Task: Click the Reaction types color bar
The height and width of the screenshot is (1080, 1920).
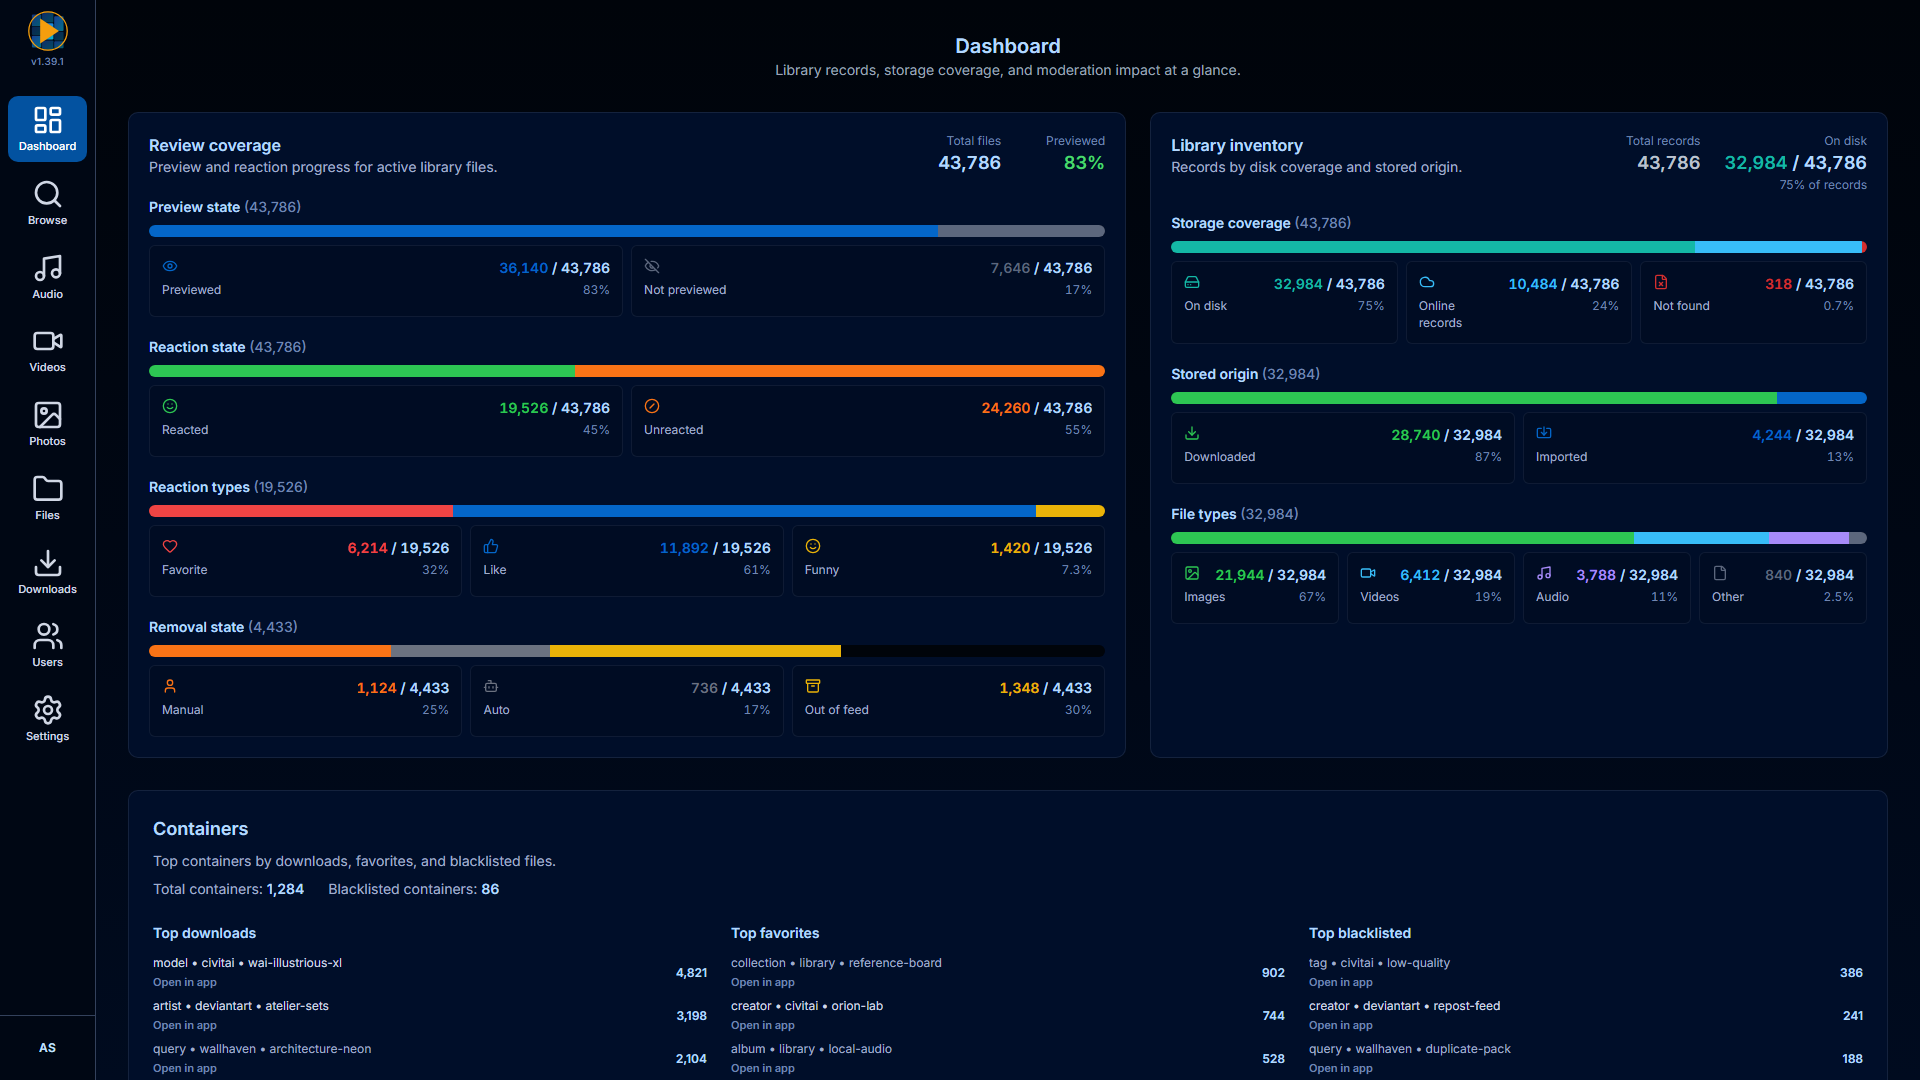Action: pyautogui.click(x=627, y=511)
